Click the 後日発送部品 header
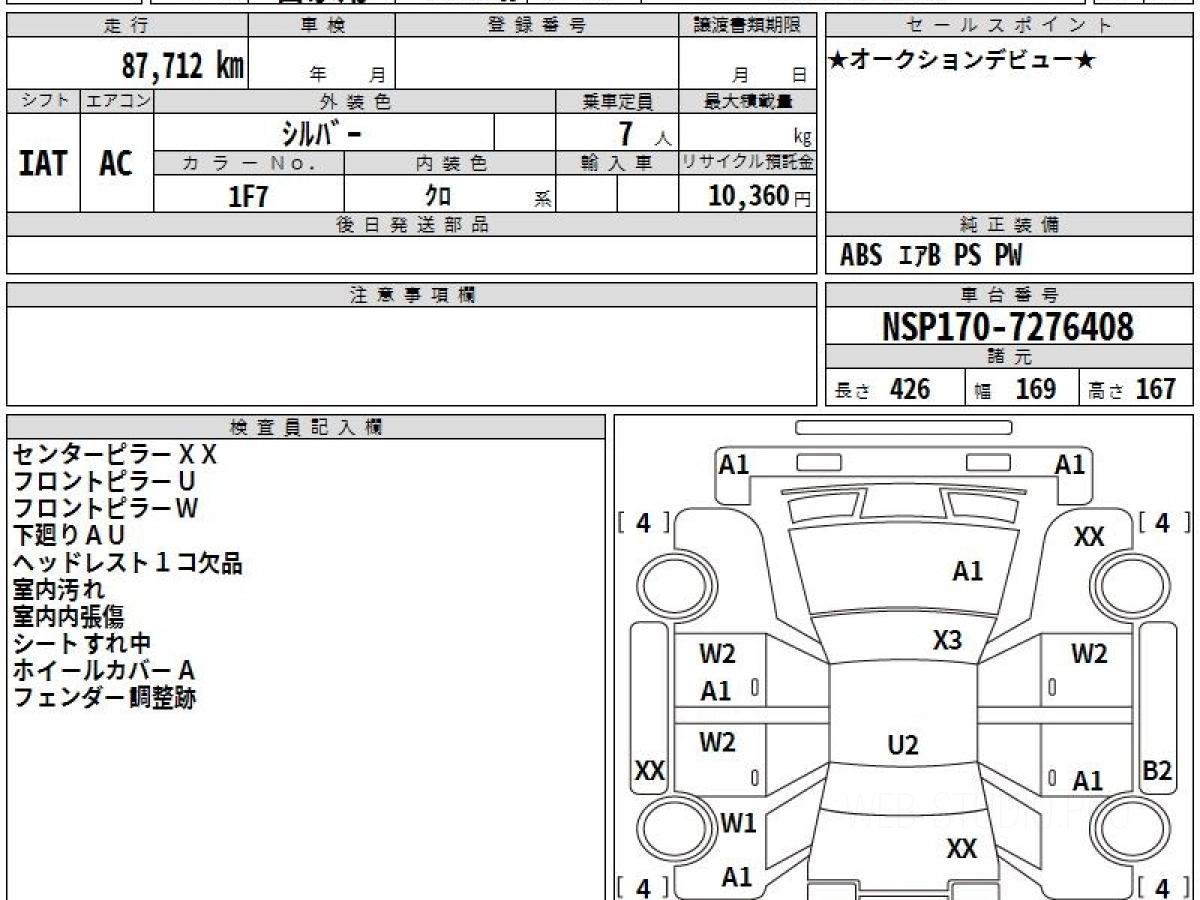Image resolution: width=1200 pixels, height=900 pixels. (x=411, y=225)
